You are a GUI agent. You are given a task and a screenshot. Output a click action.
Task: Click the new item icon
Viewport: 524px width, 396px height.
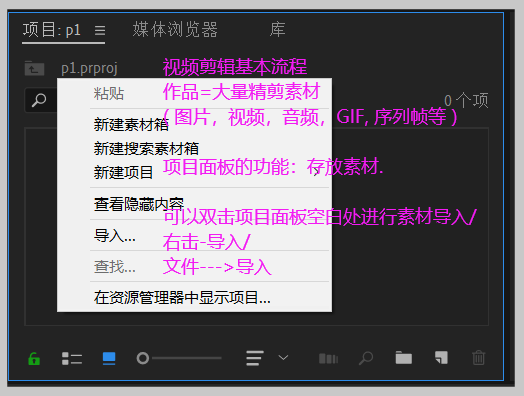[x=441, y=358]
